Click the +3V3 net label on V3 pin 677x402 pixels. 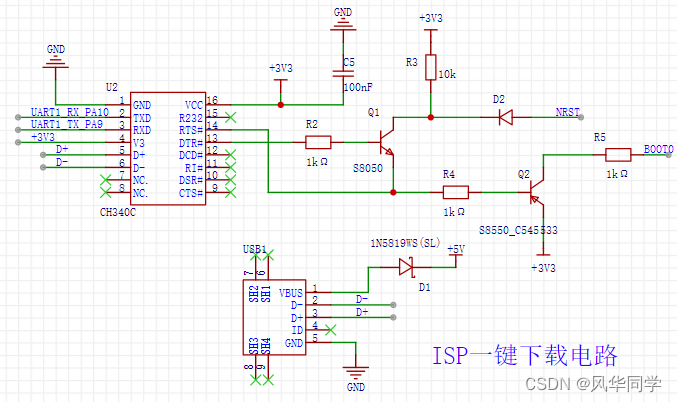(43, 137)
